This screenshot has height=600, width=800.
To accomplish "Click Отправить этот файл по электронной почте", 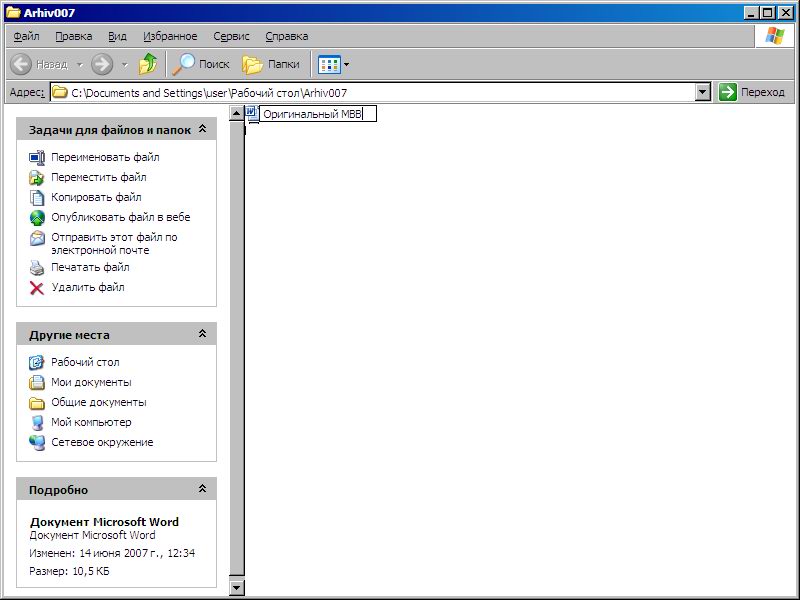I will click(x=114, y=243).
